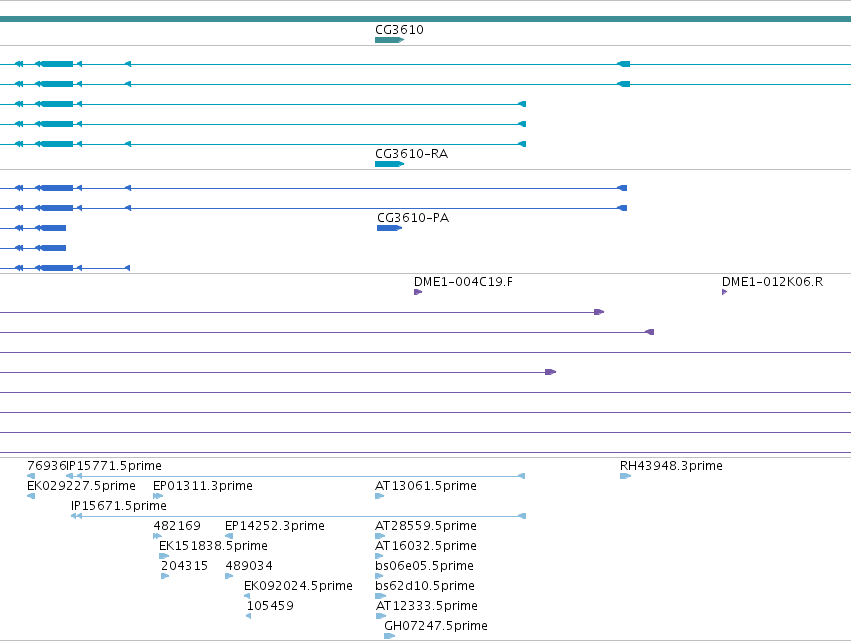Click the AT12333.5prime EST glyph
Image resolution: width=851 pixels, height=641 pixels.
(381, 616)
